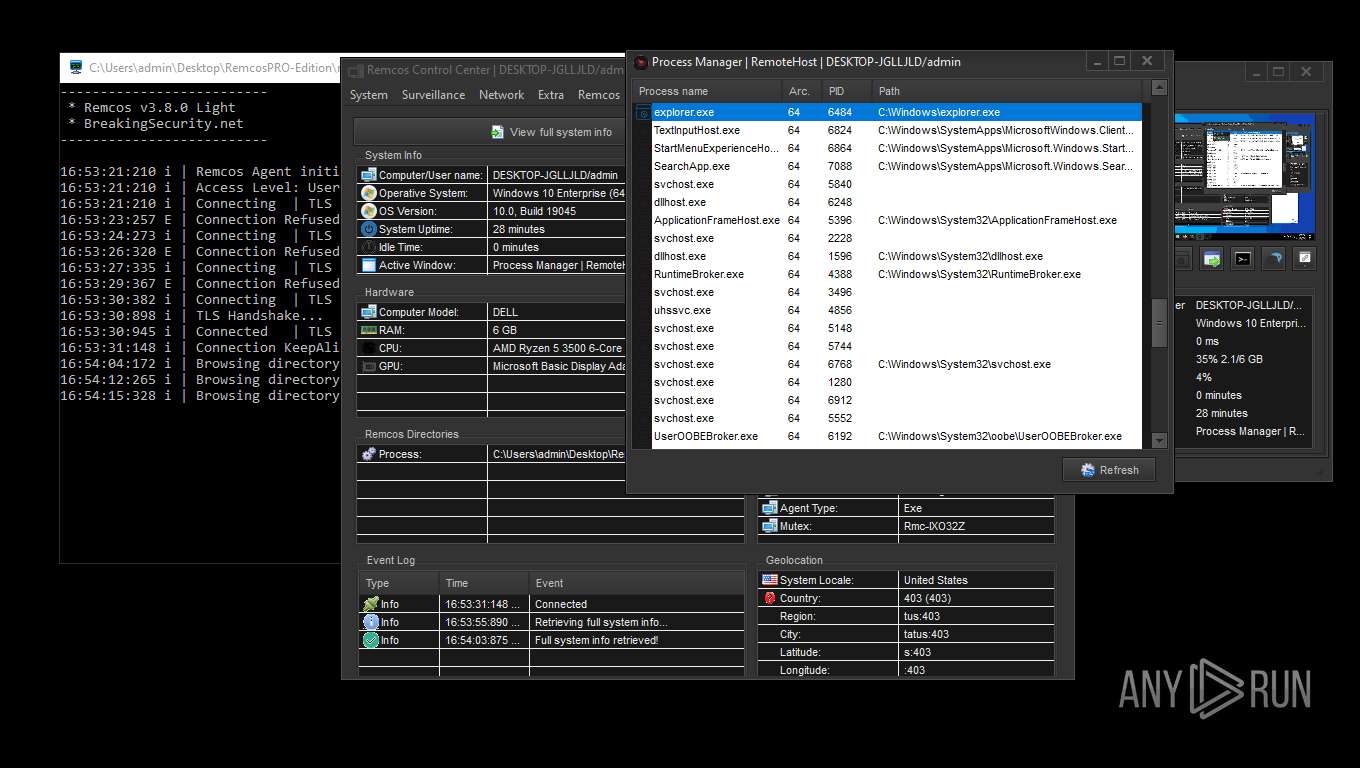Image resolution: width=1360 pixels, height=768 pixels.
Task: Click the blue Remcos swoosh icon in right panel
Action: point(1273,259)
